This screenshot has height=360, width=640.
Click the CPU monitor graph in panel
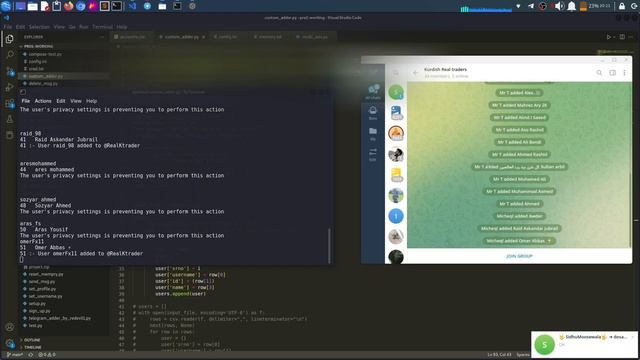486,8
